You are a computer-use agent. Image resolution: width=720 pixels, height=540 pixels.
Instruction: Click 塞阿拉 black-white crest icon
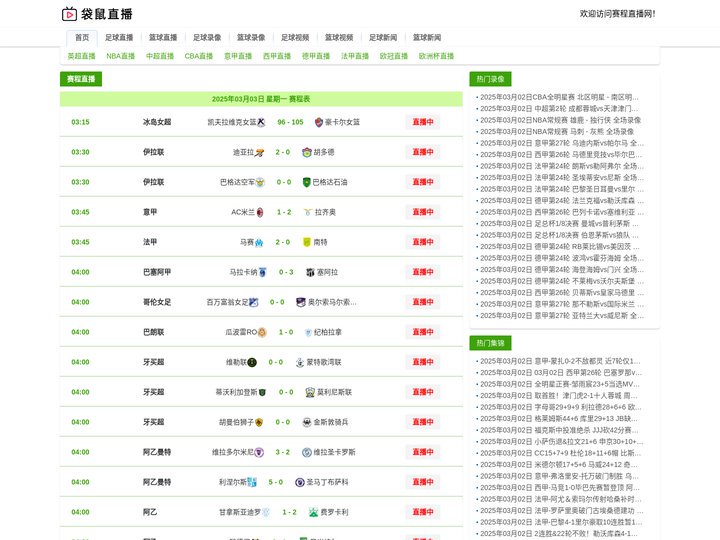[x=310, y=272]
